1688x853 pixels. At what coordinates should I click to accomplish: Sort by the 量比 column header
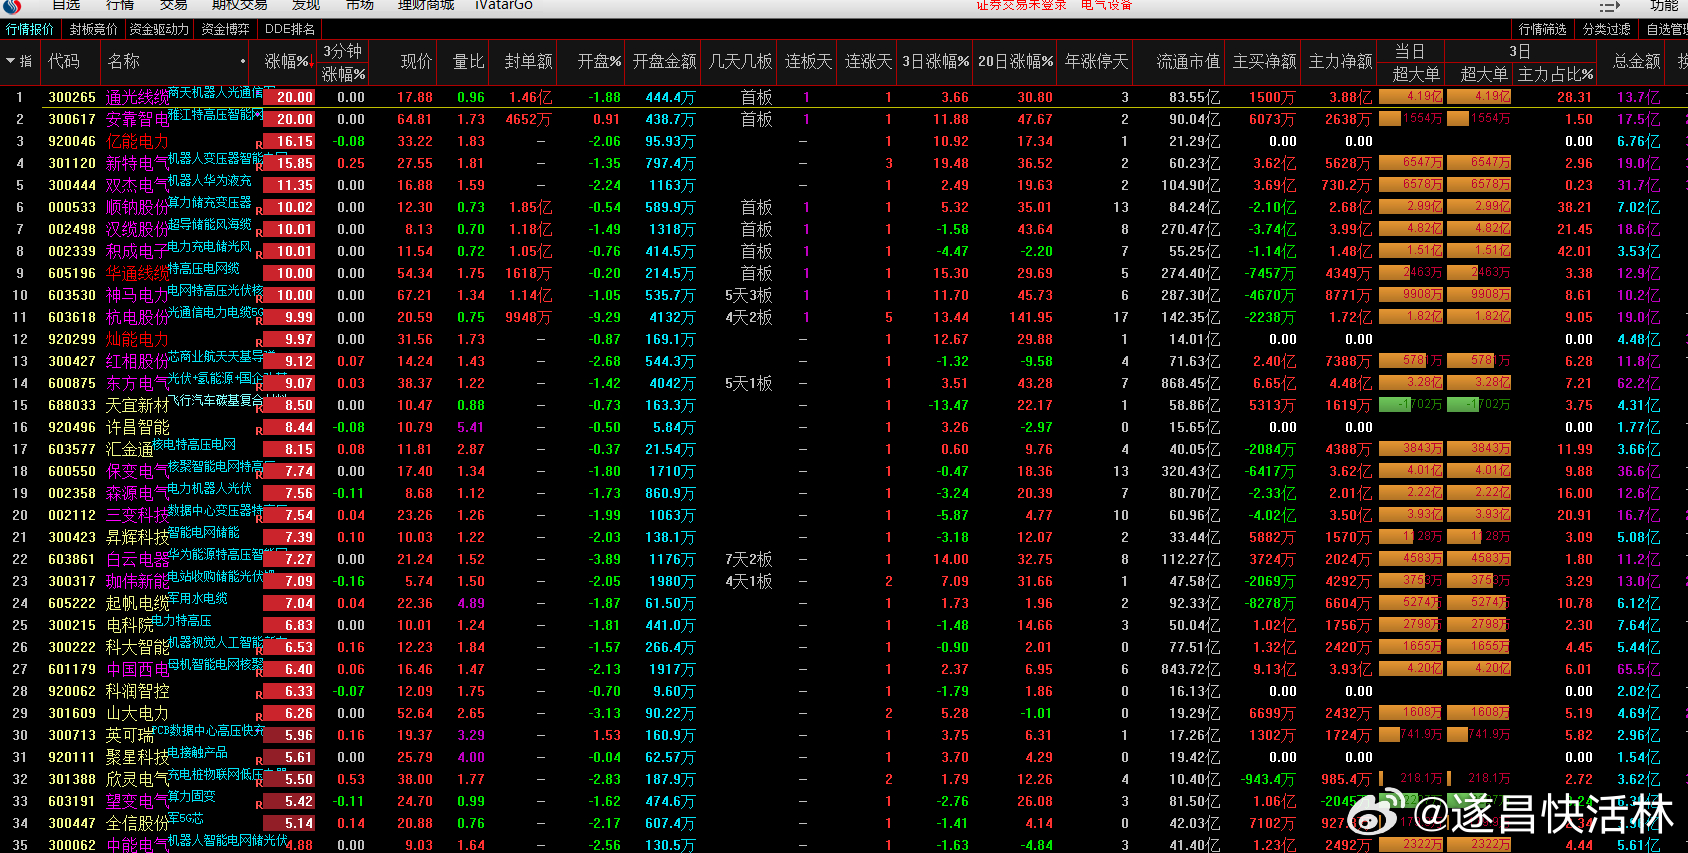468,61
